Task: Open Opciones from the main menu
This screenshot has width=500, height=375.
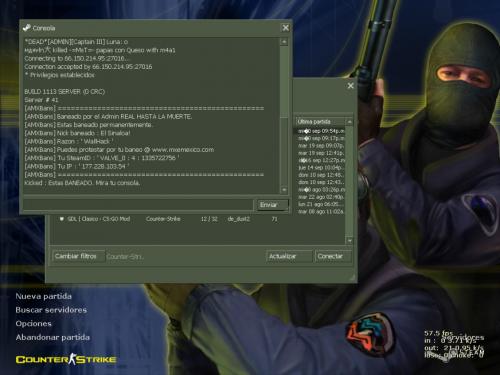Action: pos(34,324)
